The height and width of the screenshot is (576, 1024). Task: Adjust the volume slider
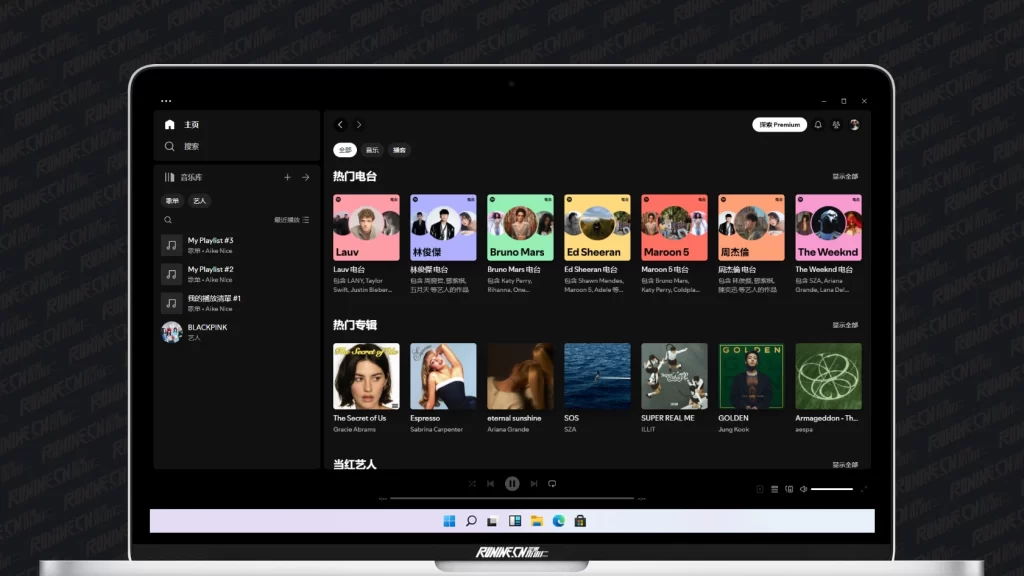[831, 489]
